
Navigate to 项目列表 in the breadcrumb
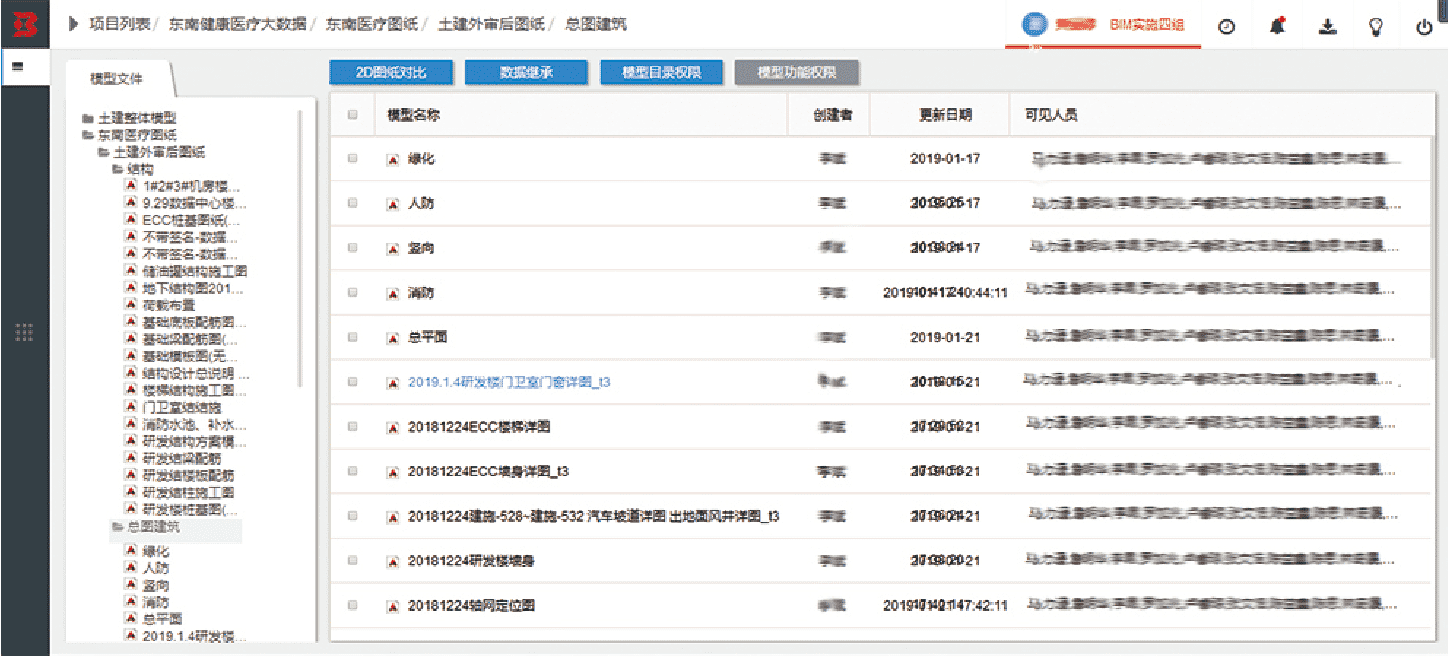118,24
